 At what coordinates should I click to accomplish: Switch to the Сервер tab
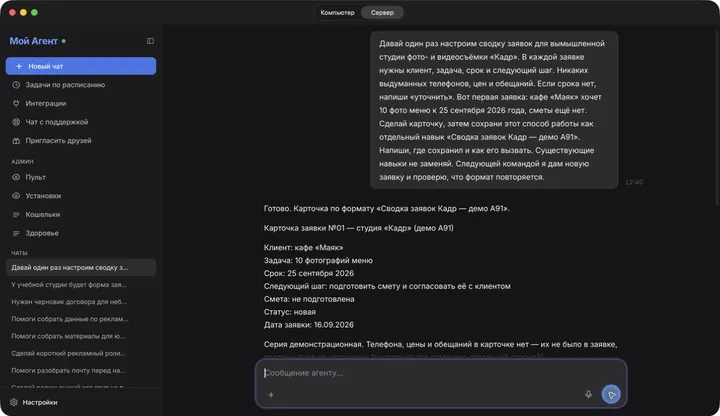pyautogui.click(x=382, y=12)
